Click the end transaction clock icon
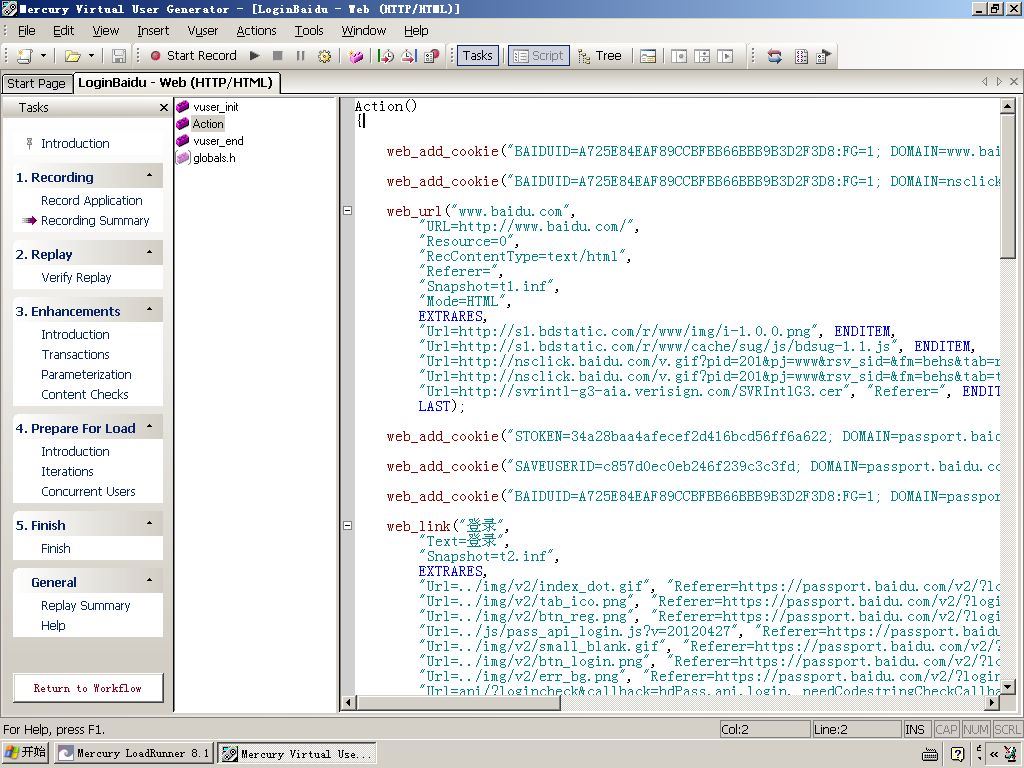The width and height of the screenshot is (1024, 768). pyautogui.click(x=409, y=56)
